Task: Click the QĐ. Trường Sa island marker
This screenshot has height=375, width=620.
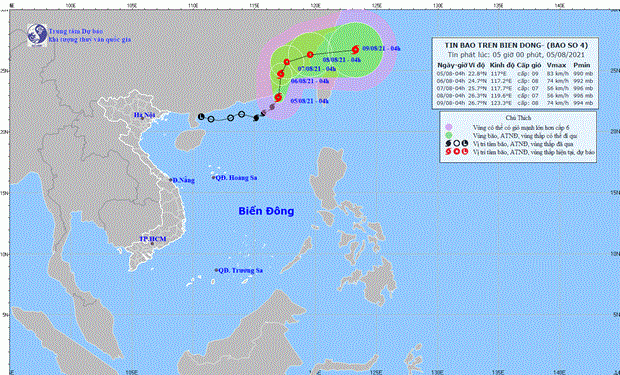Action: click(216, 270)
